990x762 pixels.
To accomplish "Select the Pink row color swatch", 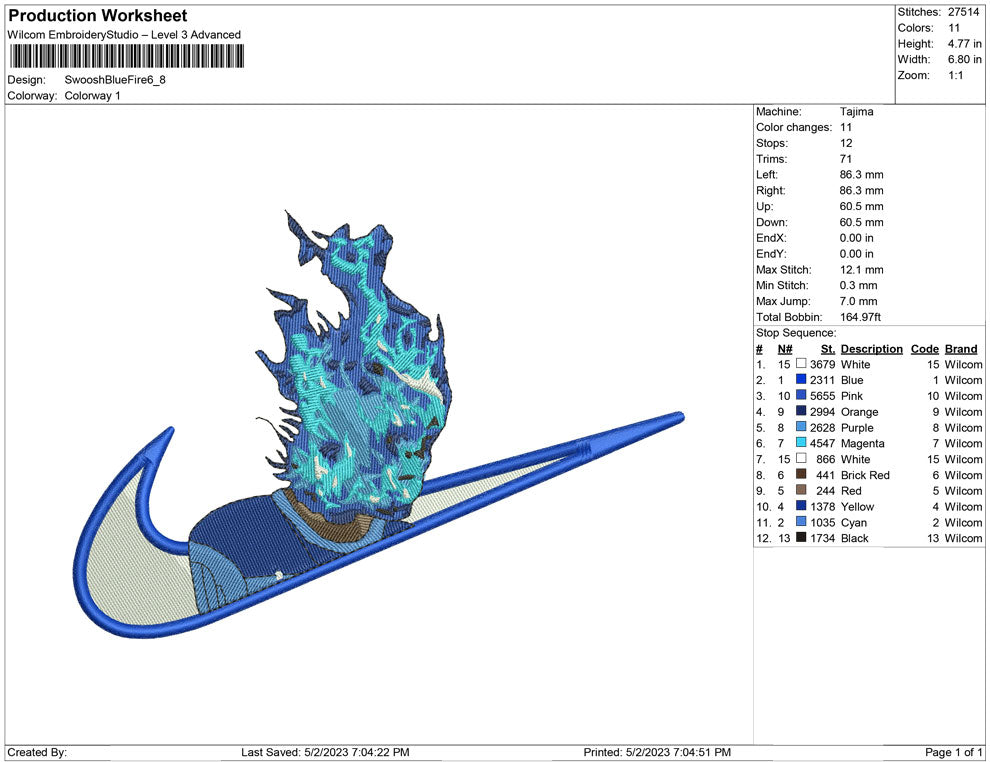I will coord(801,396).
